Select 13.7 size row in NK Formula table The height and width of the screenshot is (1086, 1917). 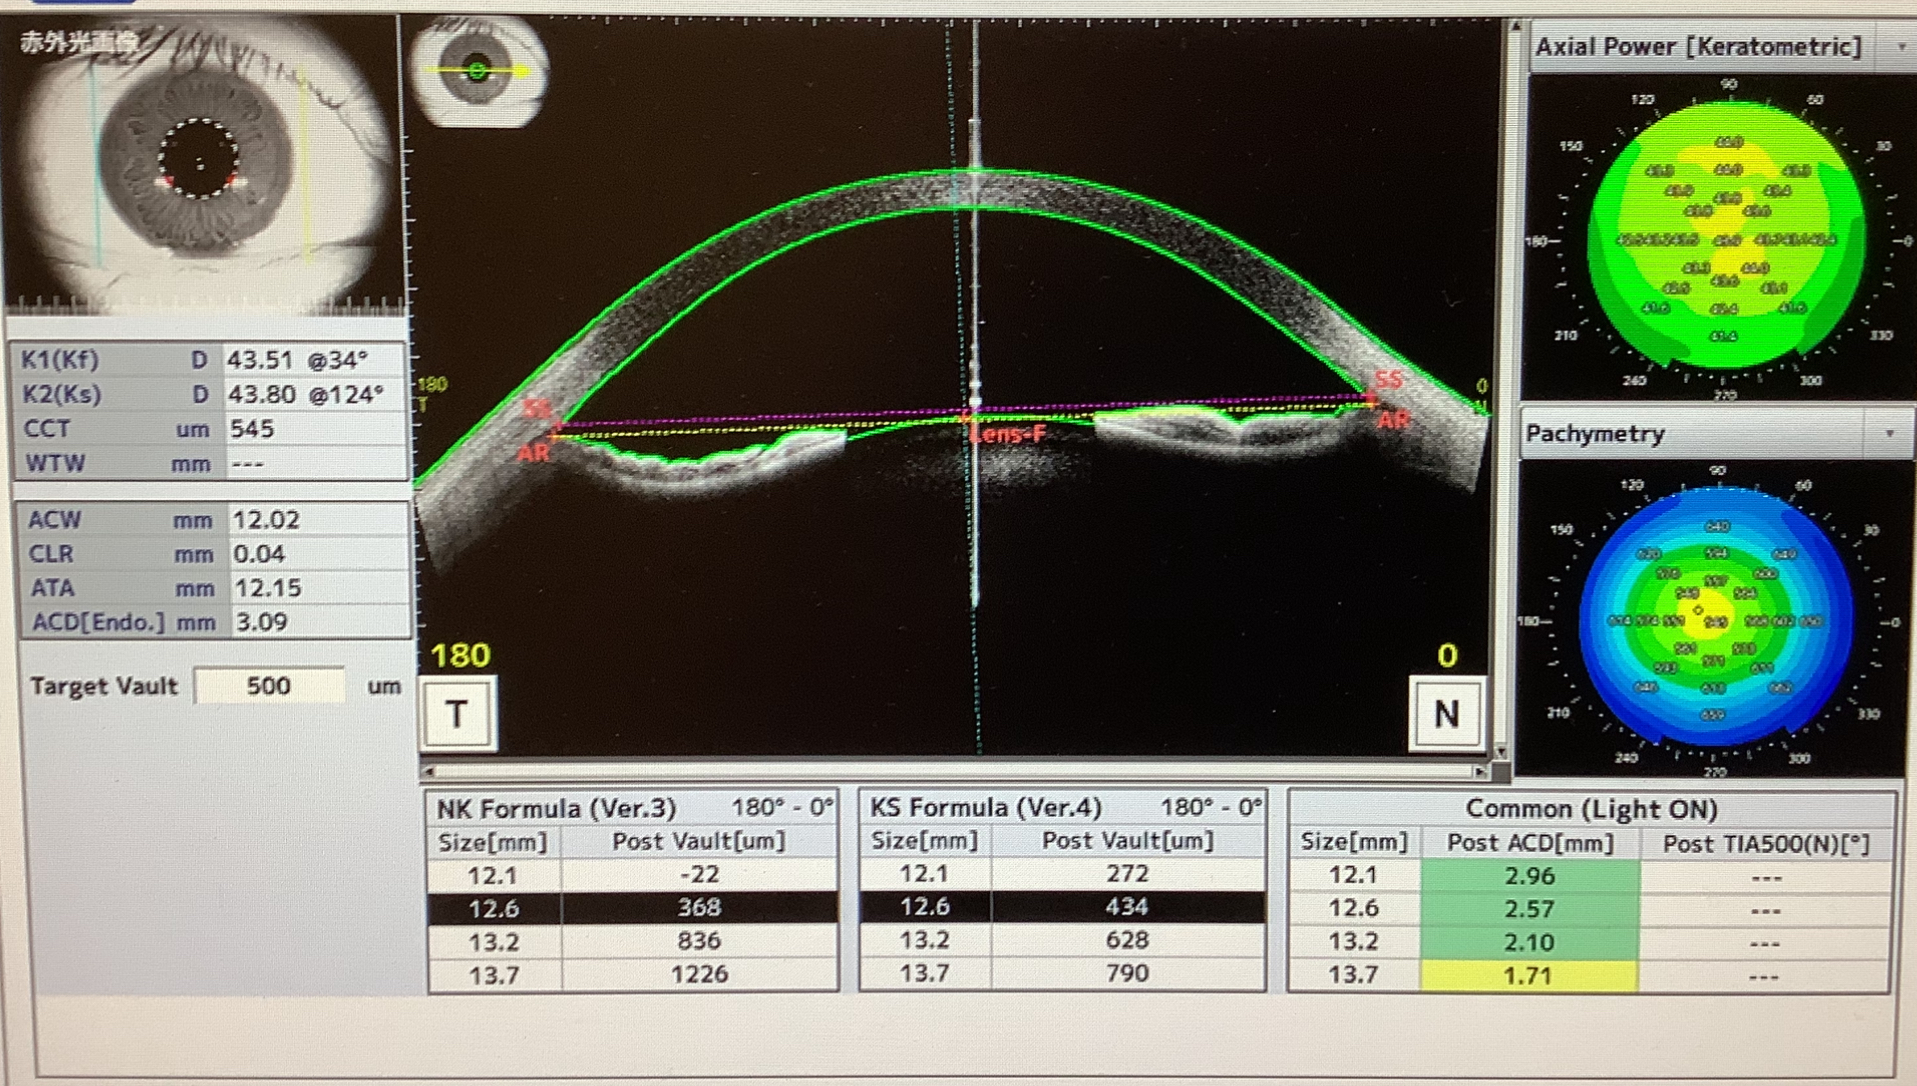632,974
